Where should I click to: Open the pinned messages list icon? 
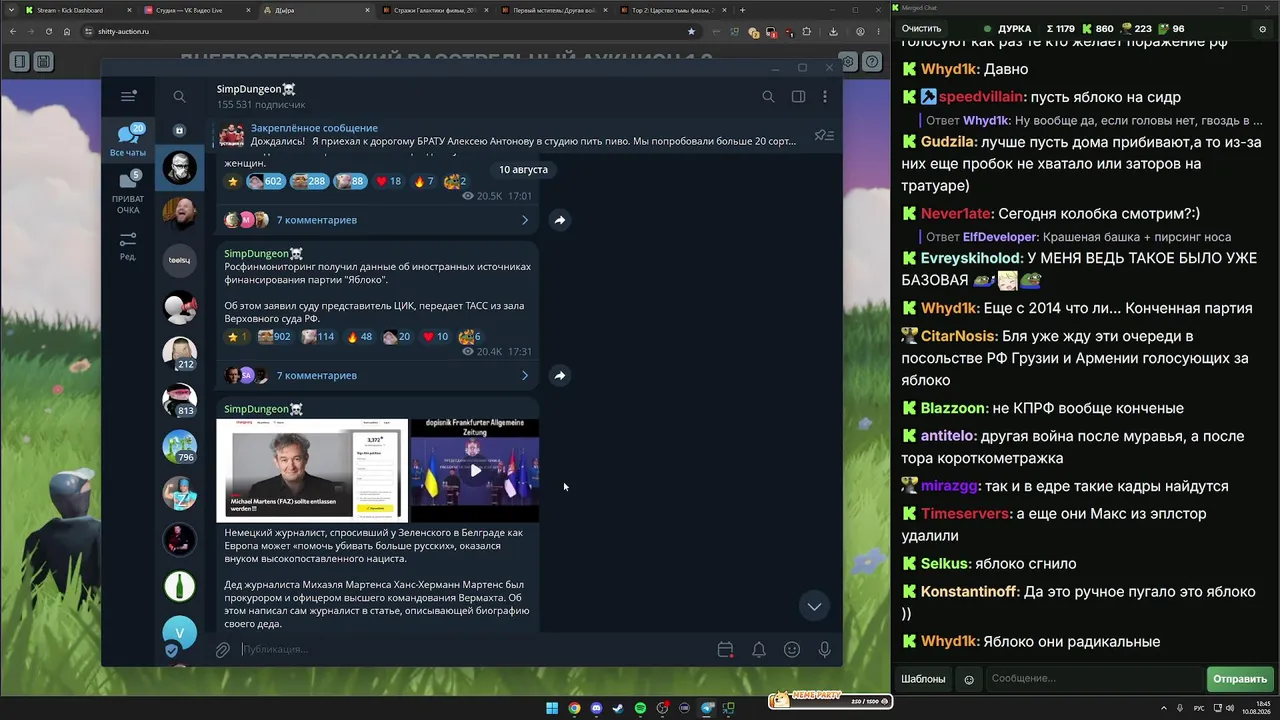pyautogui.click(x=824, y=135)
